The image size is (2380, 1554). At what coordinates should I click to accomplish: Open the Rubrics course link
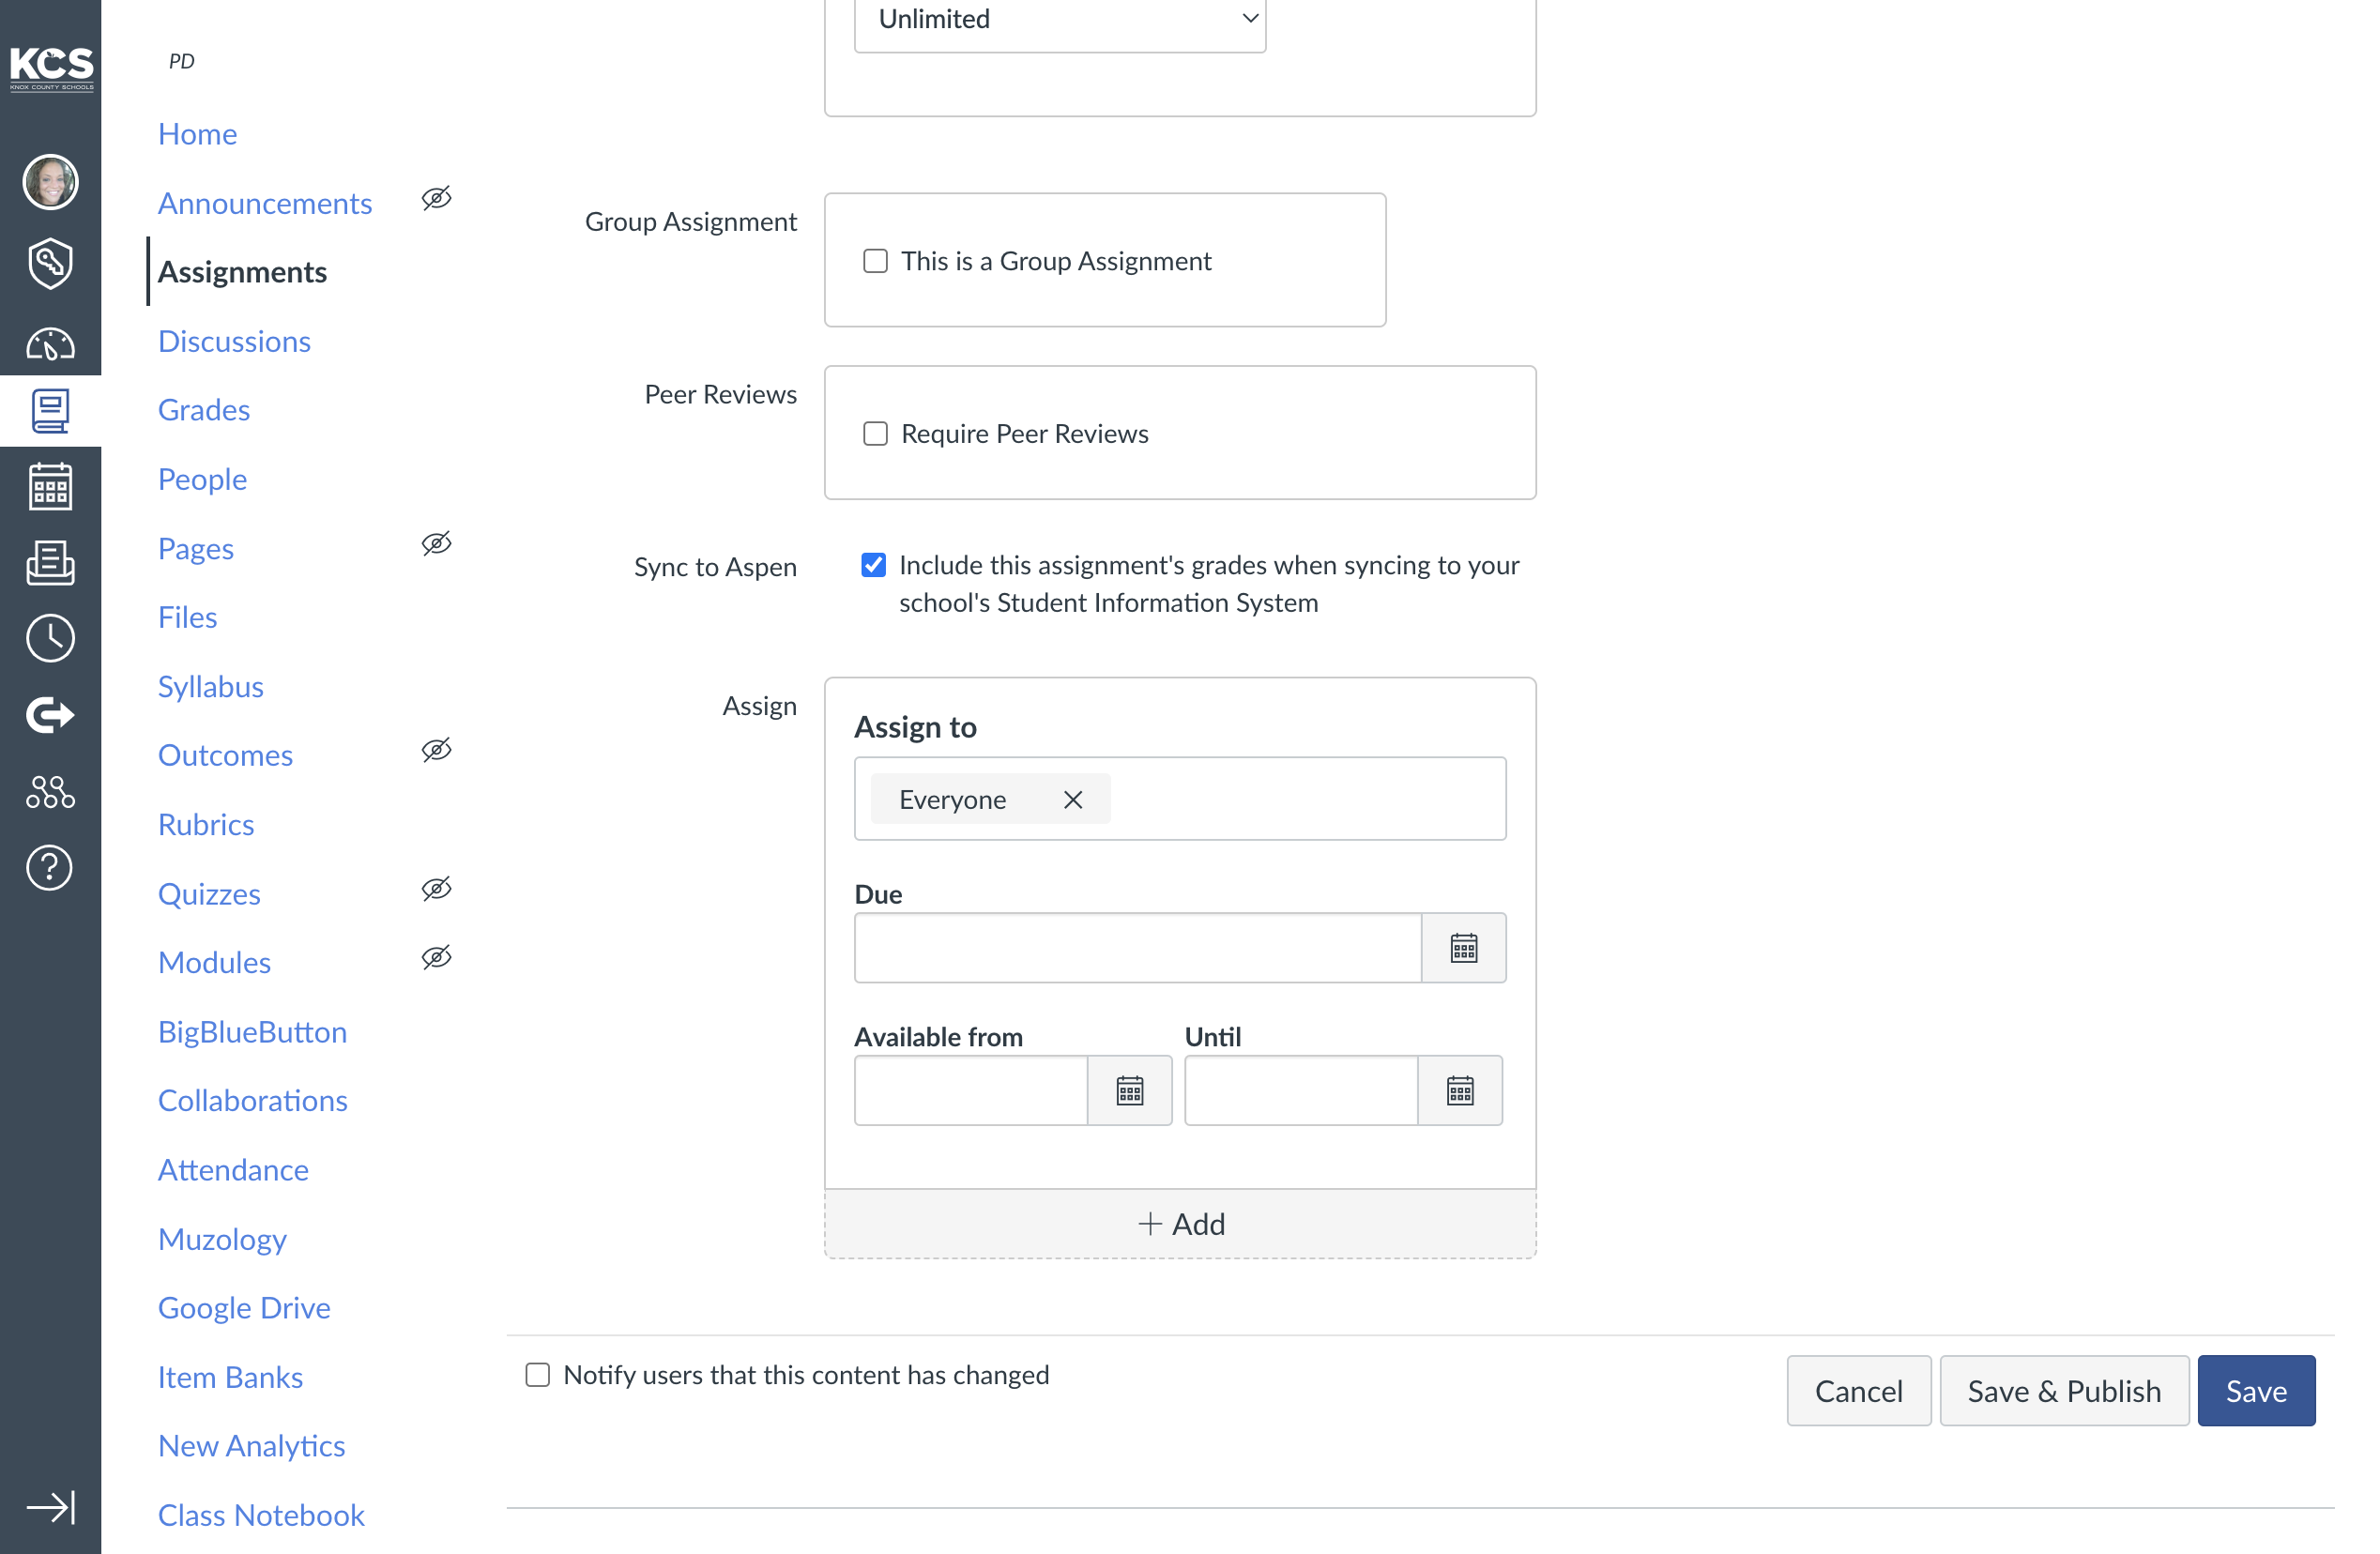[206, 825]
